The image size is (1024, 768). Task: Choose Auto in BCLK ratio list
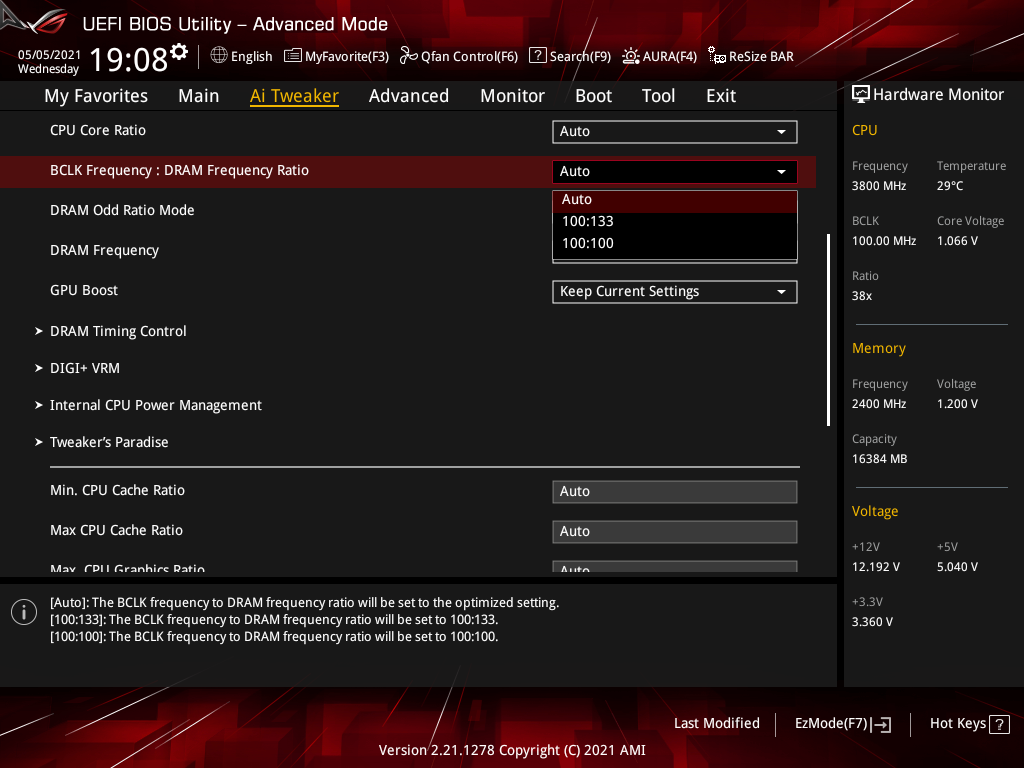click(x=675, y=200)
